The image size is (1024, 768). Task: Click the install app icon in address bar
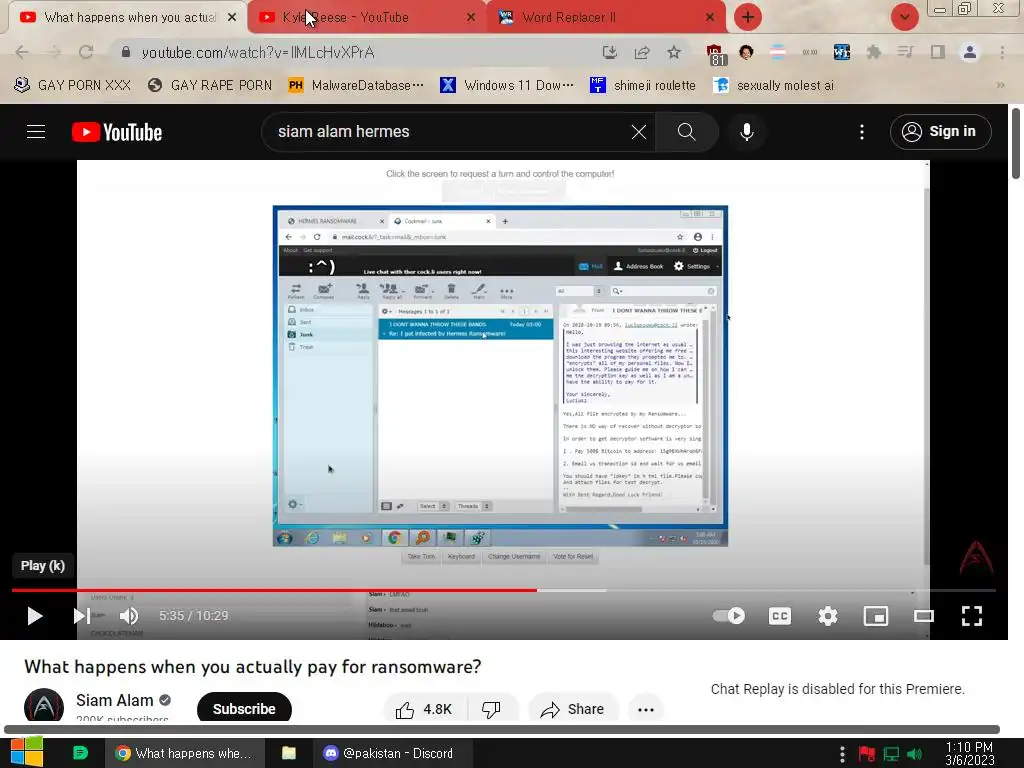coord(609,52)
